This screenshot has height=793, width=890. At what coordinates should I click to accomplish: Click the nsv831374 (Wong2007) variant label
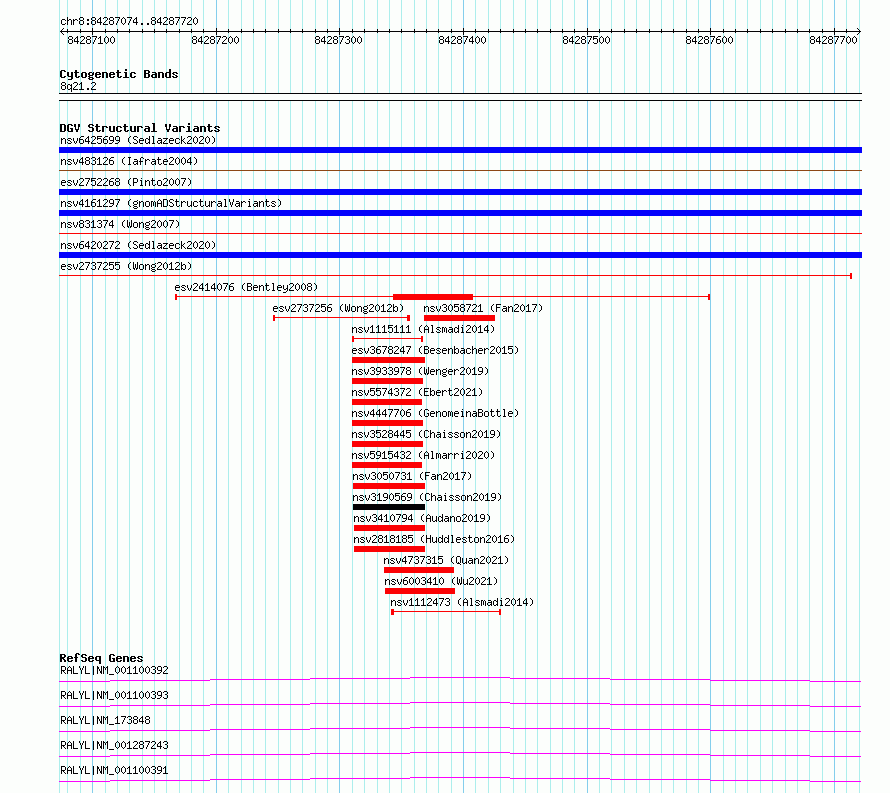[x=120, y=224]
